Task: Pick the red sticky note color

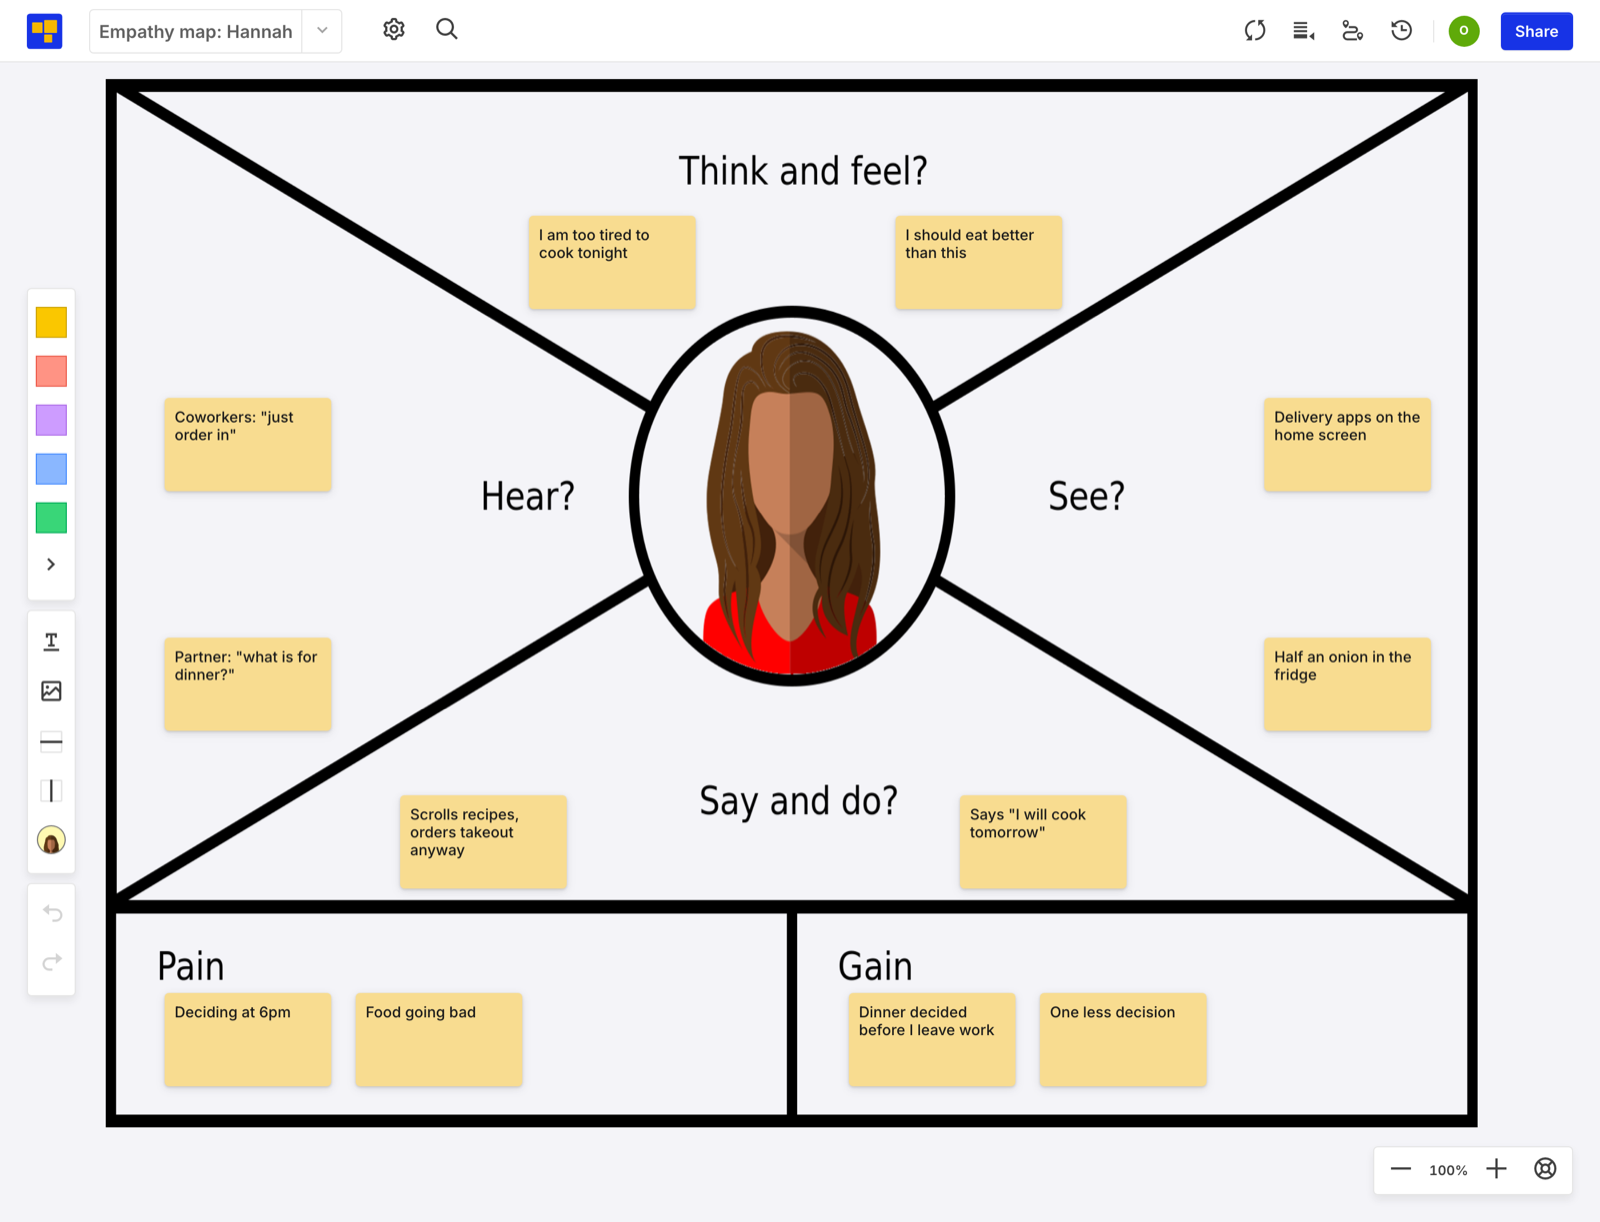Action: [51, 371]
